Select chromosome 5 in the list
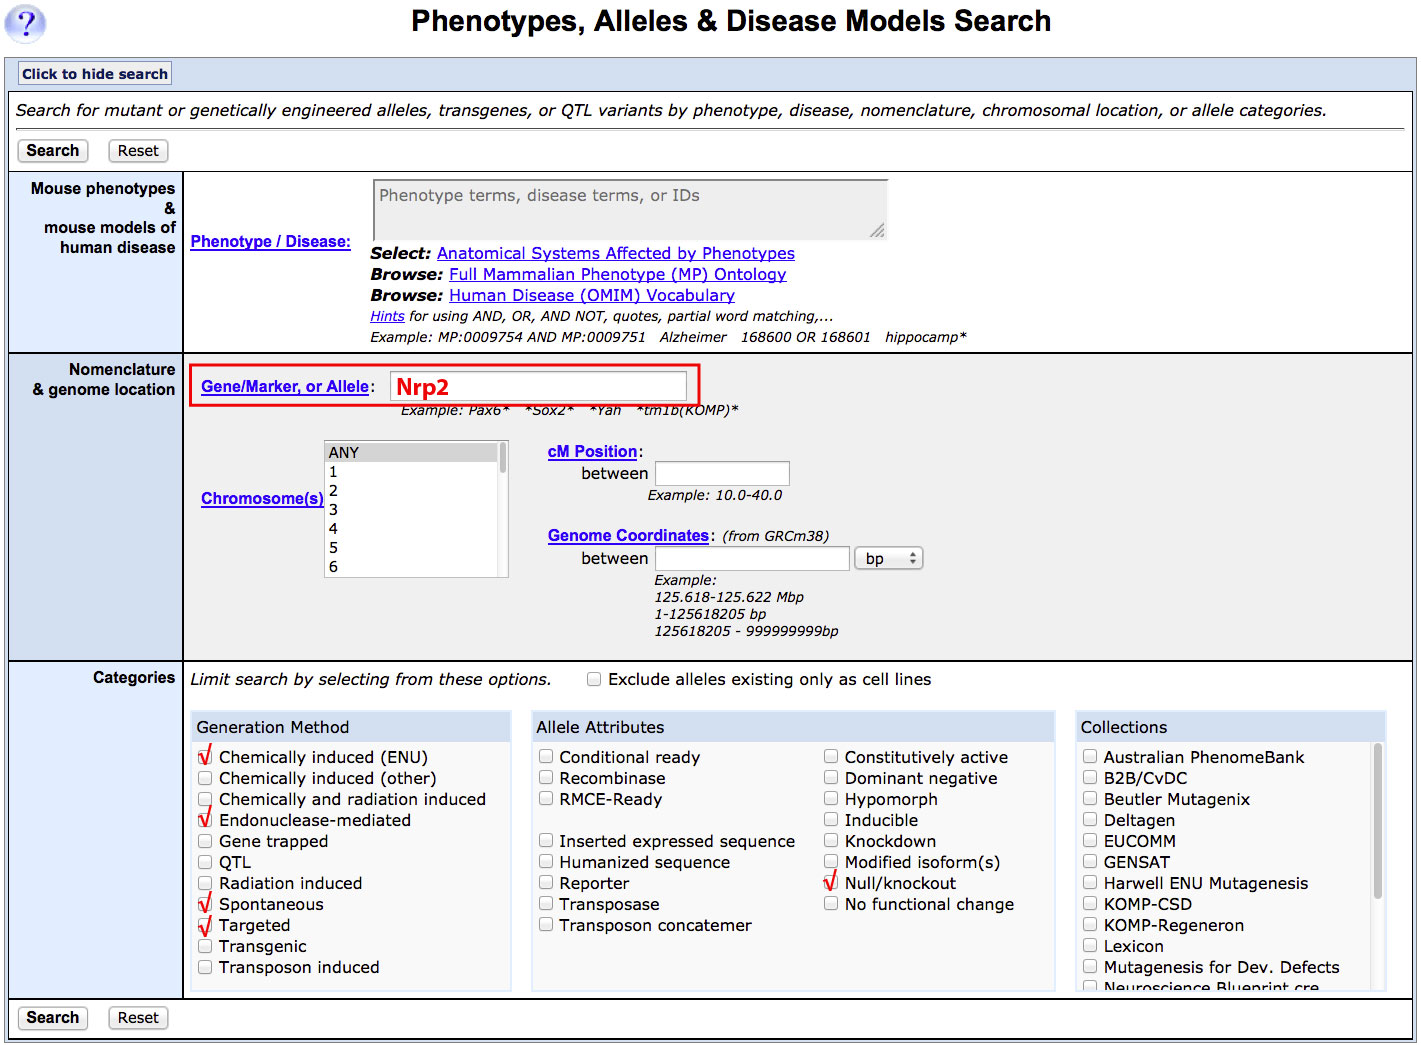 click(x=412, y=548)
